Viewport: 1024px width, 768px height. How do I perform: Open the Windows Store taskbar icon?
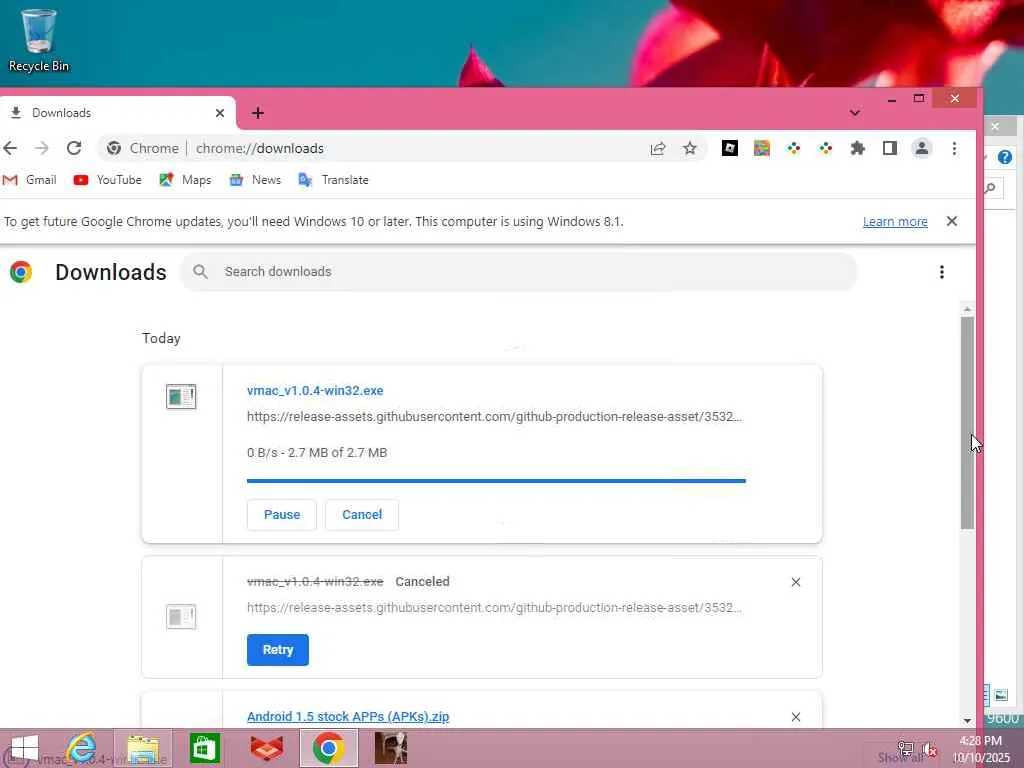click(204, 748)
